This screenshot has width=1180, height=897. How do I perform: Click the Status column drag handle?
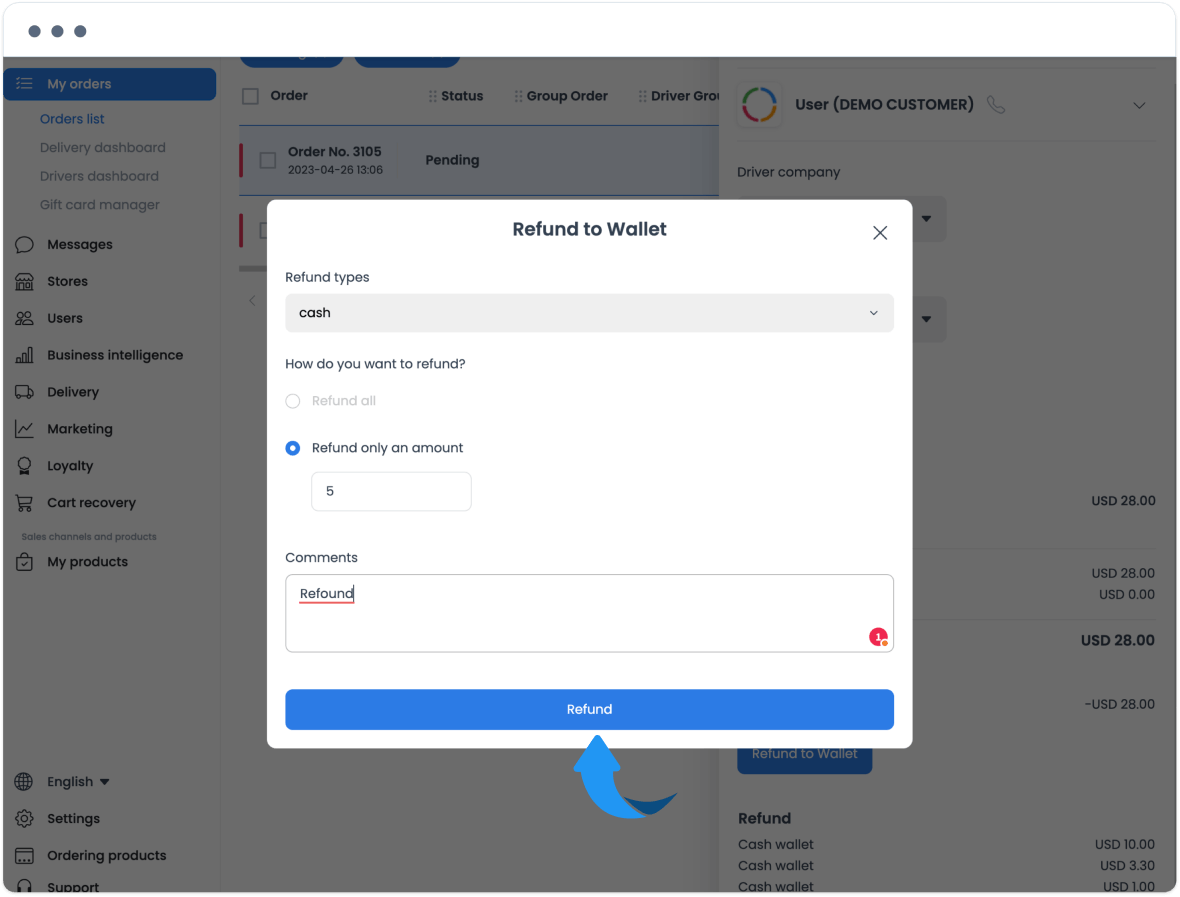(433, 96)
